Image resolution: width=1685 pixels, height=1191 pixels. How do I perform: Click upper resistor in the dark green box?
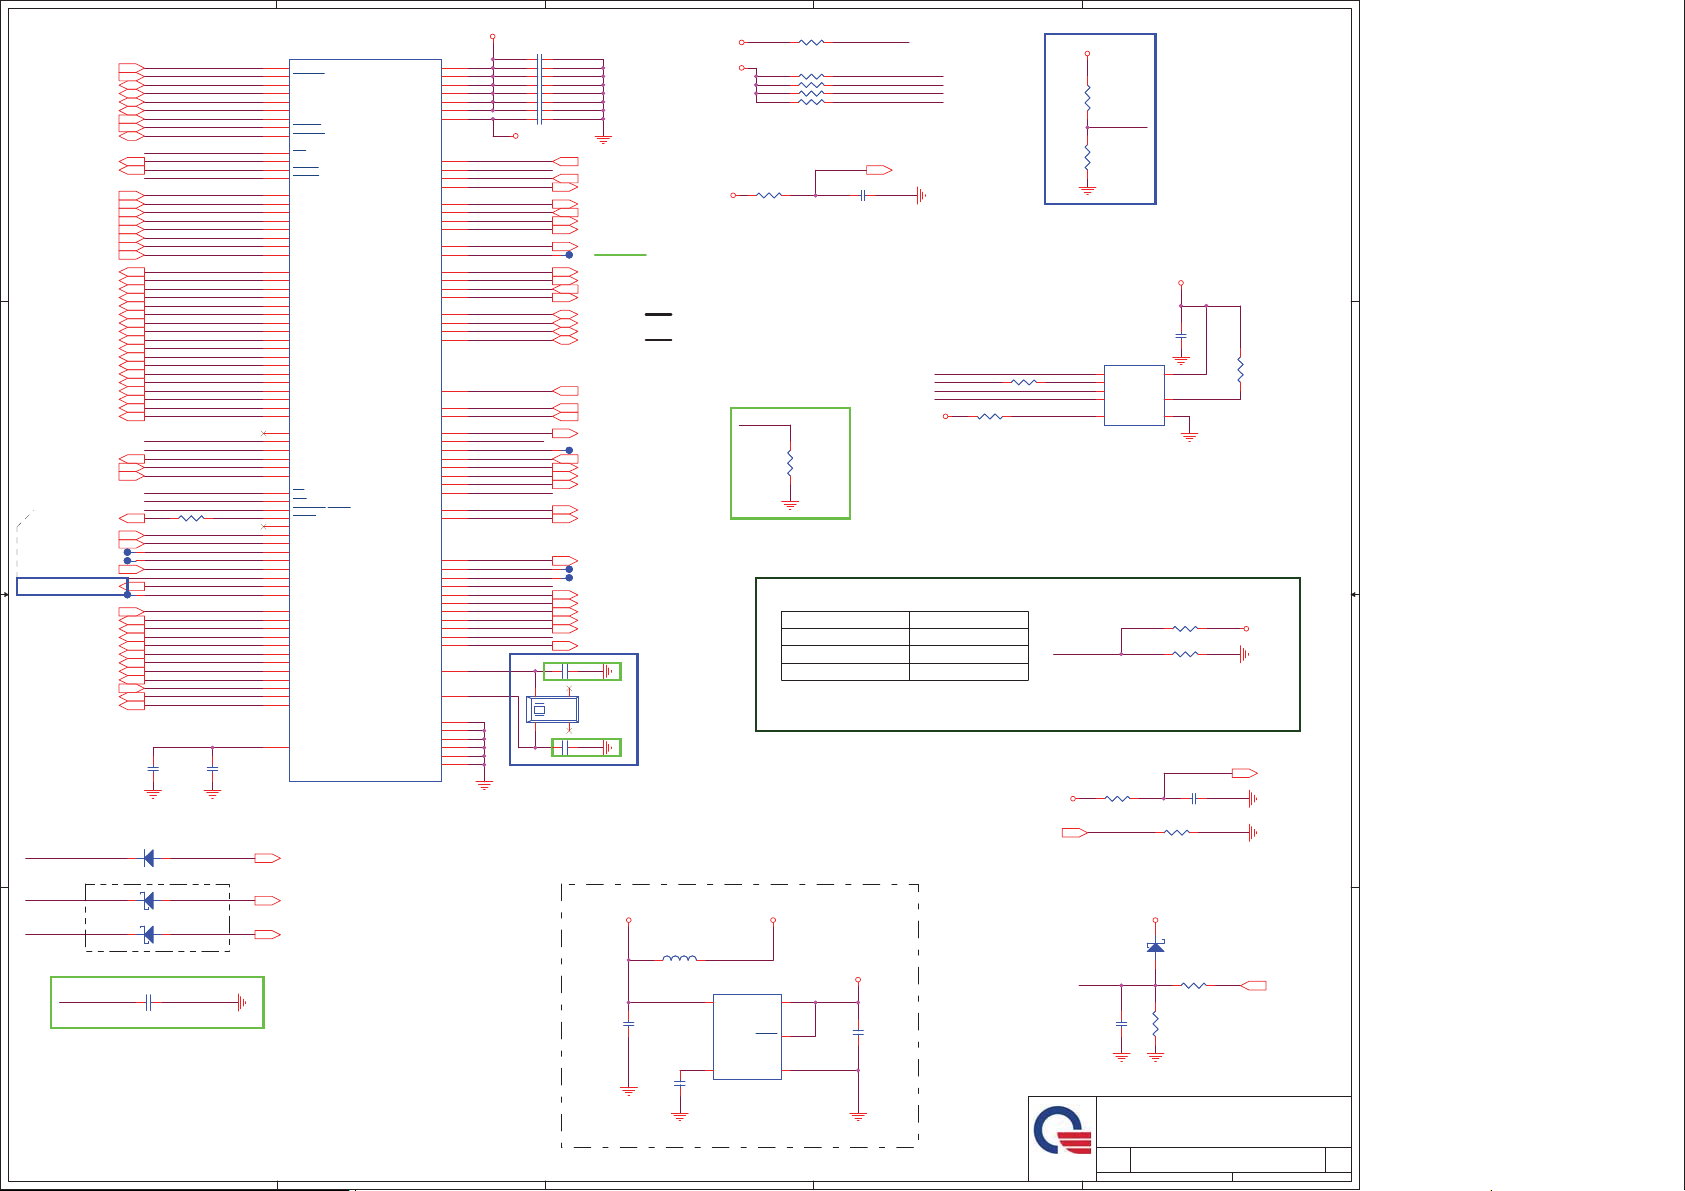pos(1185,629)
